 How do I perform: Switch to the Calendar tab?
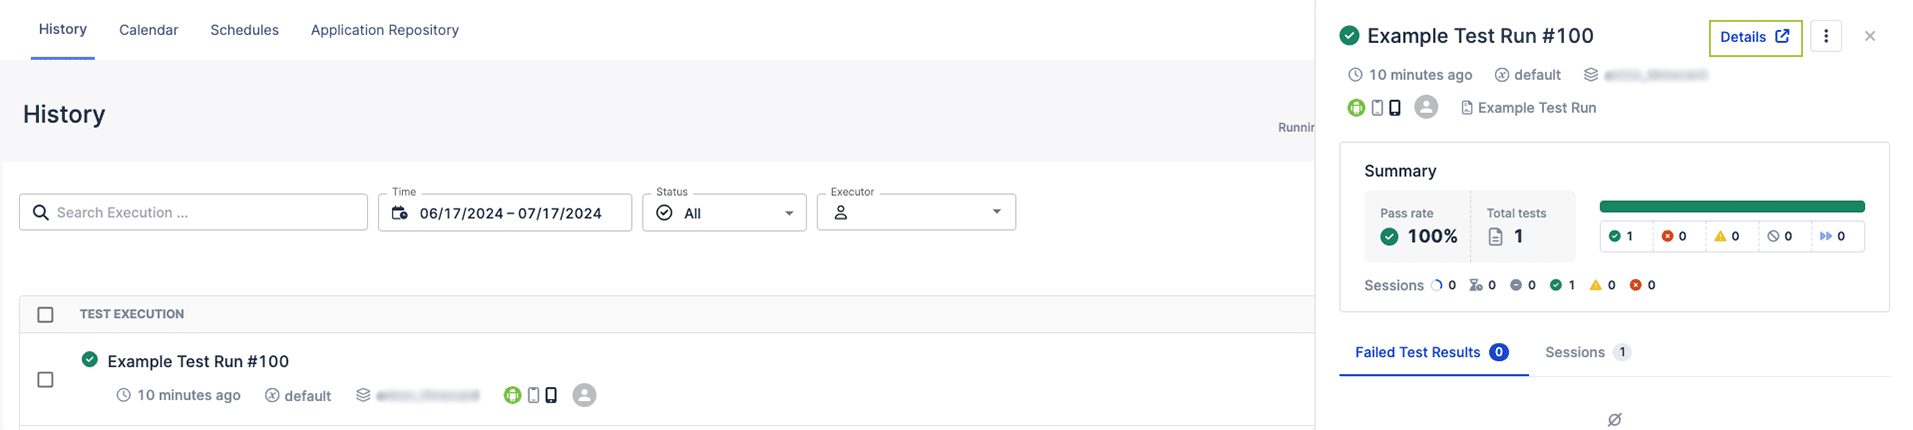[148, 30]
